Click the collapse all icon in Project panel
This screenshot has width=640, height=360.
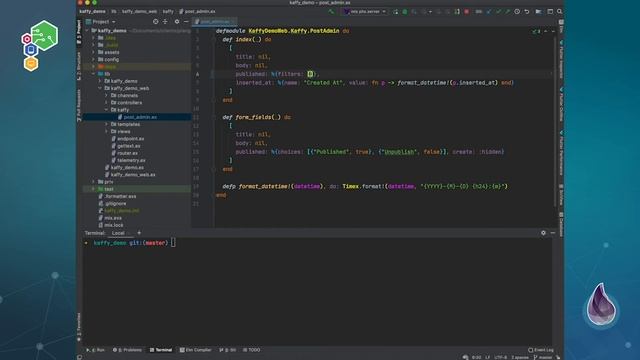[x=165, y=22]
